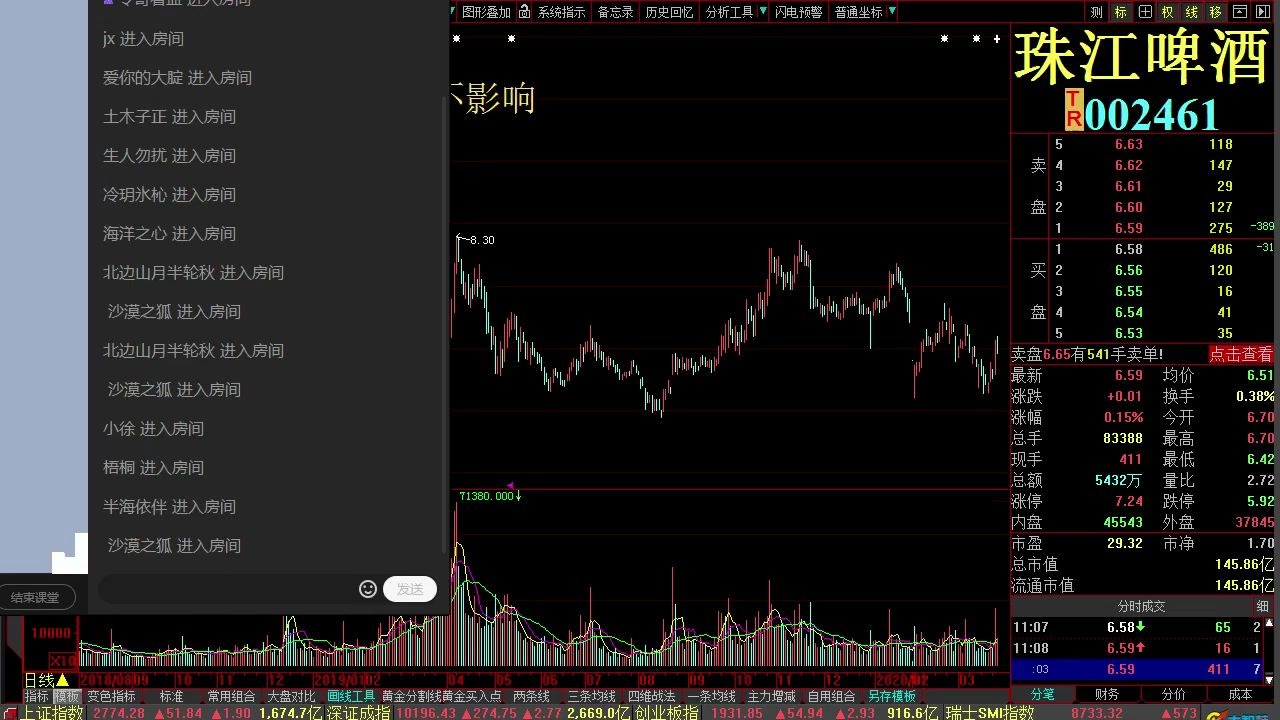Image resolution: width=1280 pixels, height=720 pixels.
Task: Switch to the 财务 tab
Action: point(1107,694)
